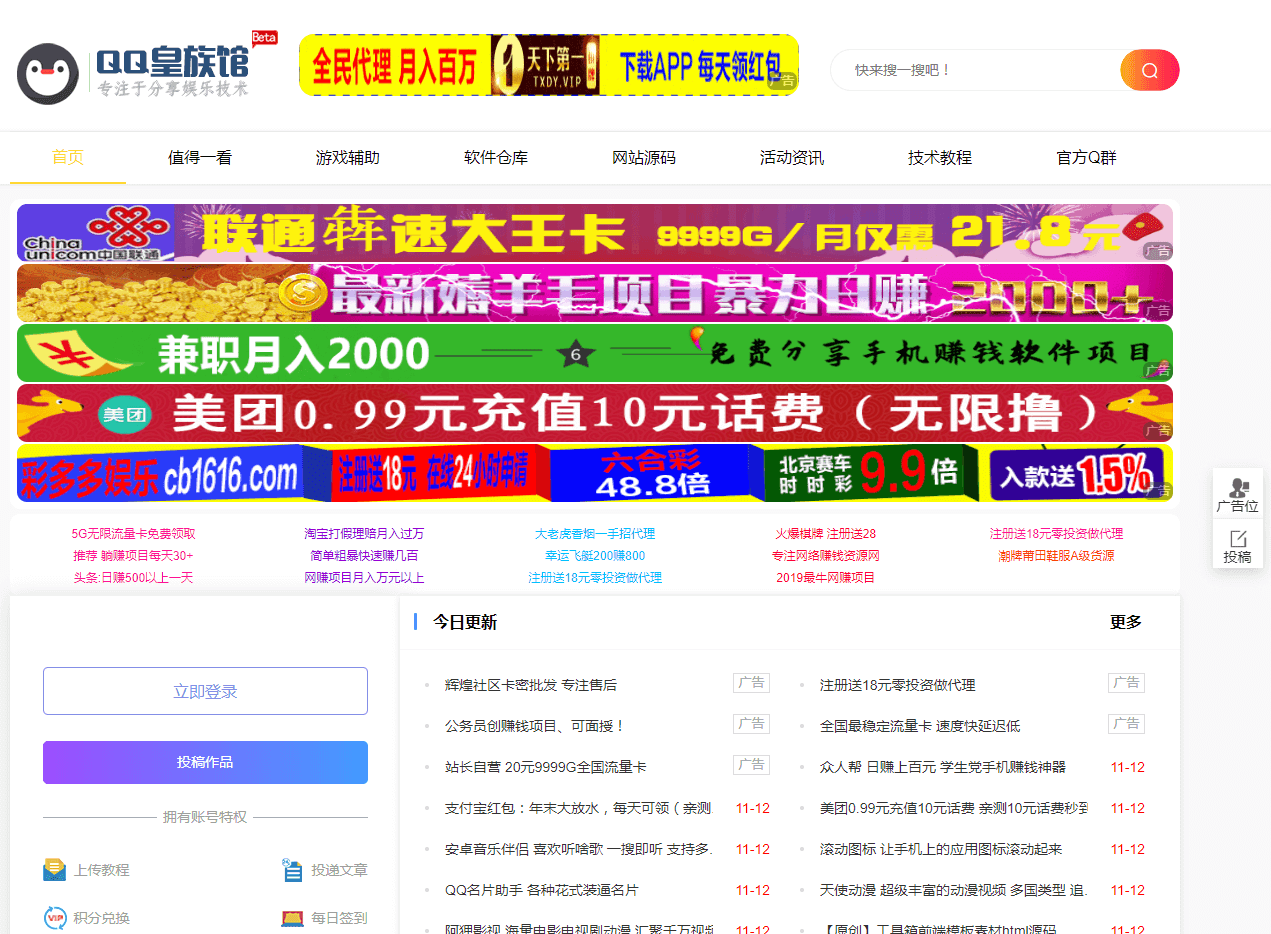Click the 每日签到 icon
The width and height of the screenshot is (1271, 934).
pos(292,917)
